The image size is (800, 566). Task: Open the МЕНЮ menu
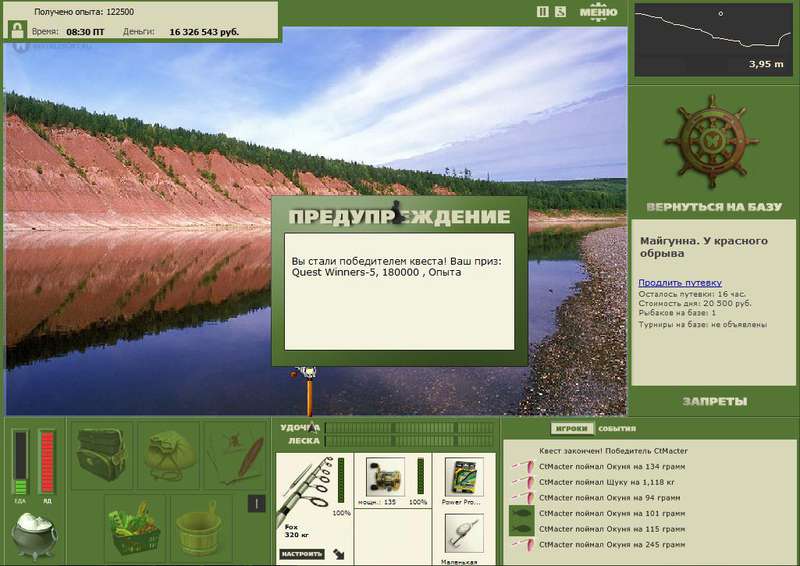[598, 12]
